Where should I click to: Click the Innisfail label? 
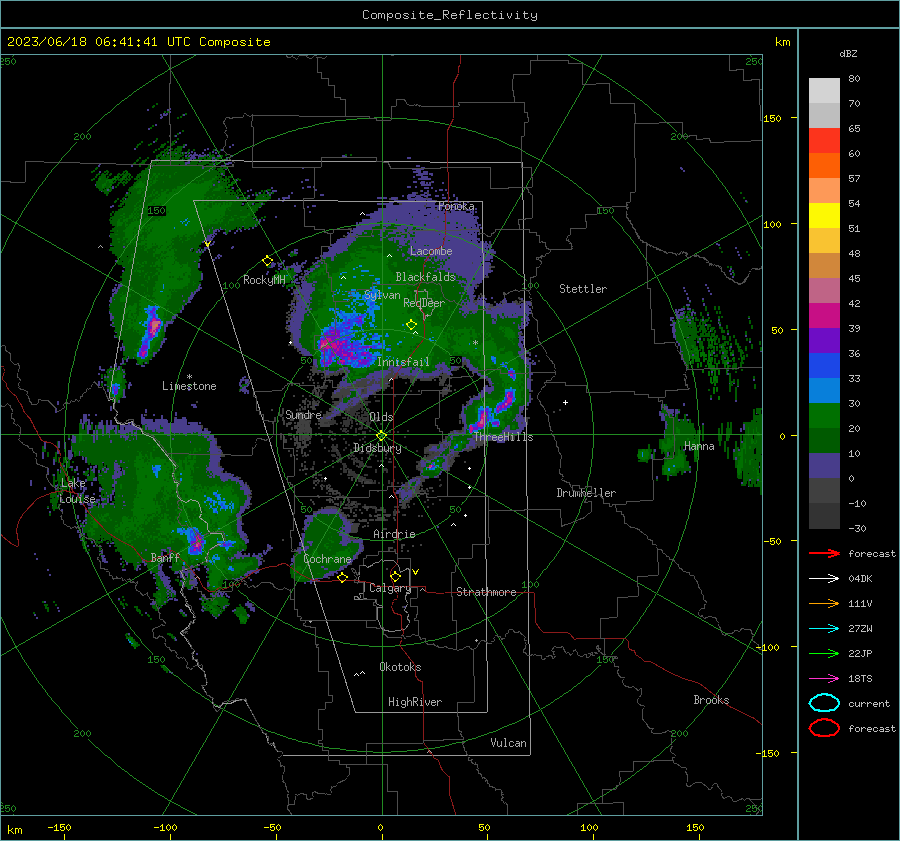403,362
